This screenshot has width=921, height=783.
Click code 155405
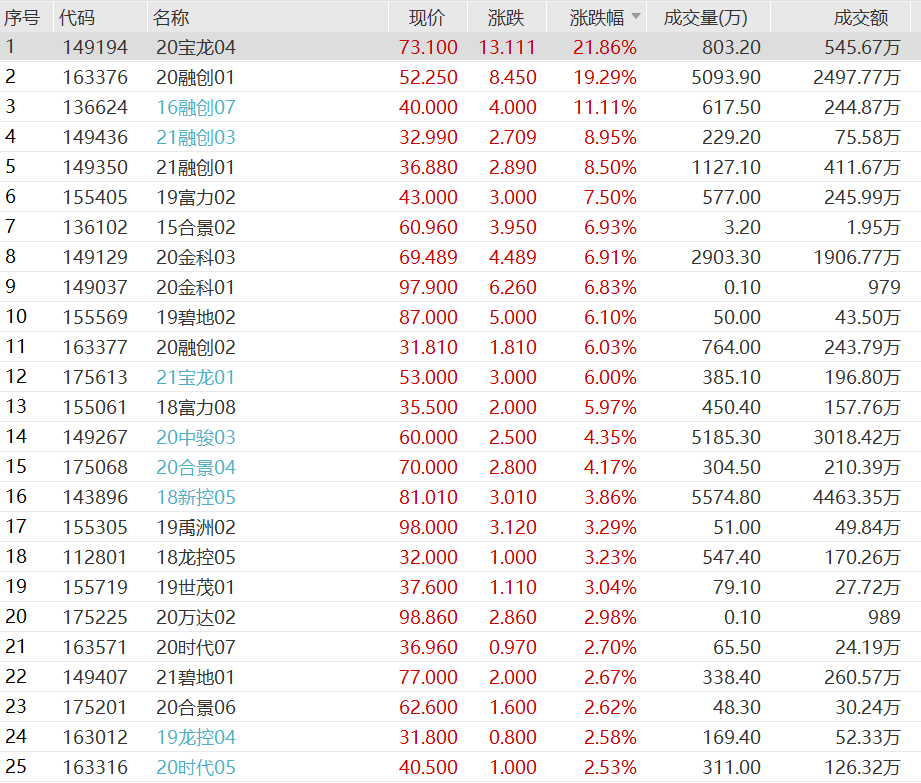tap(95, 197)
